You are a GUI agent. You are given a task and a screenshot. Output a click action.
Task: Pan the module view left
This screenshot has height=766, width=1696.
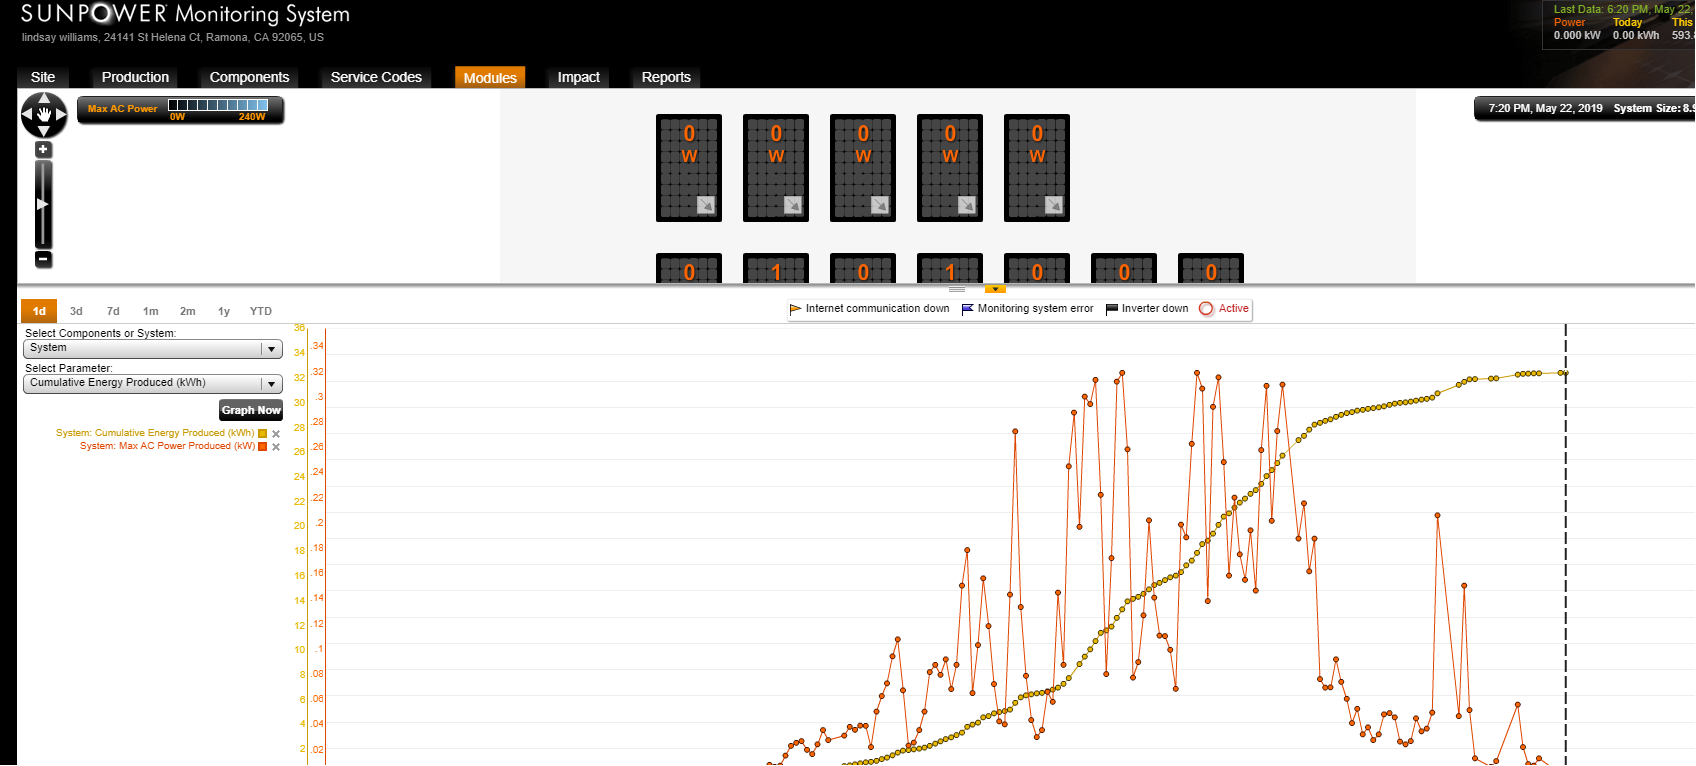tap(28, 115)
